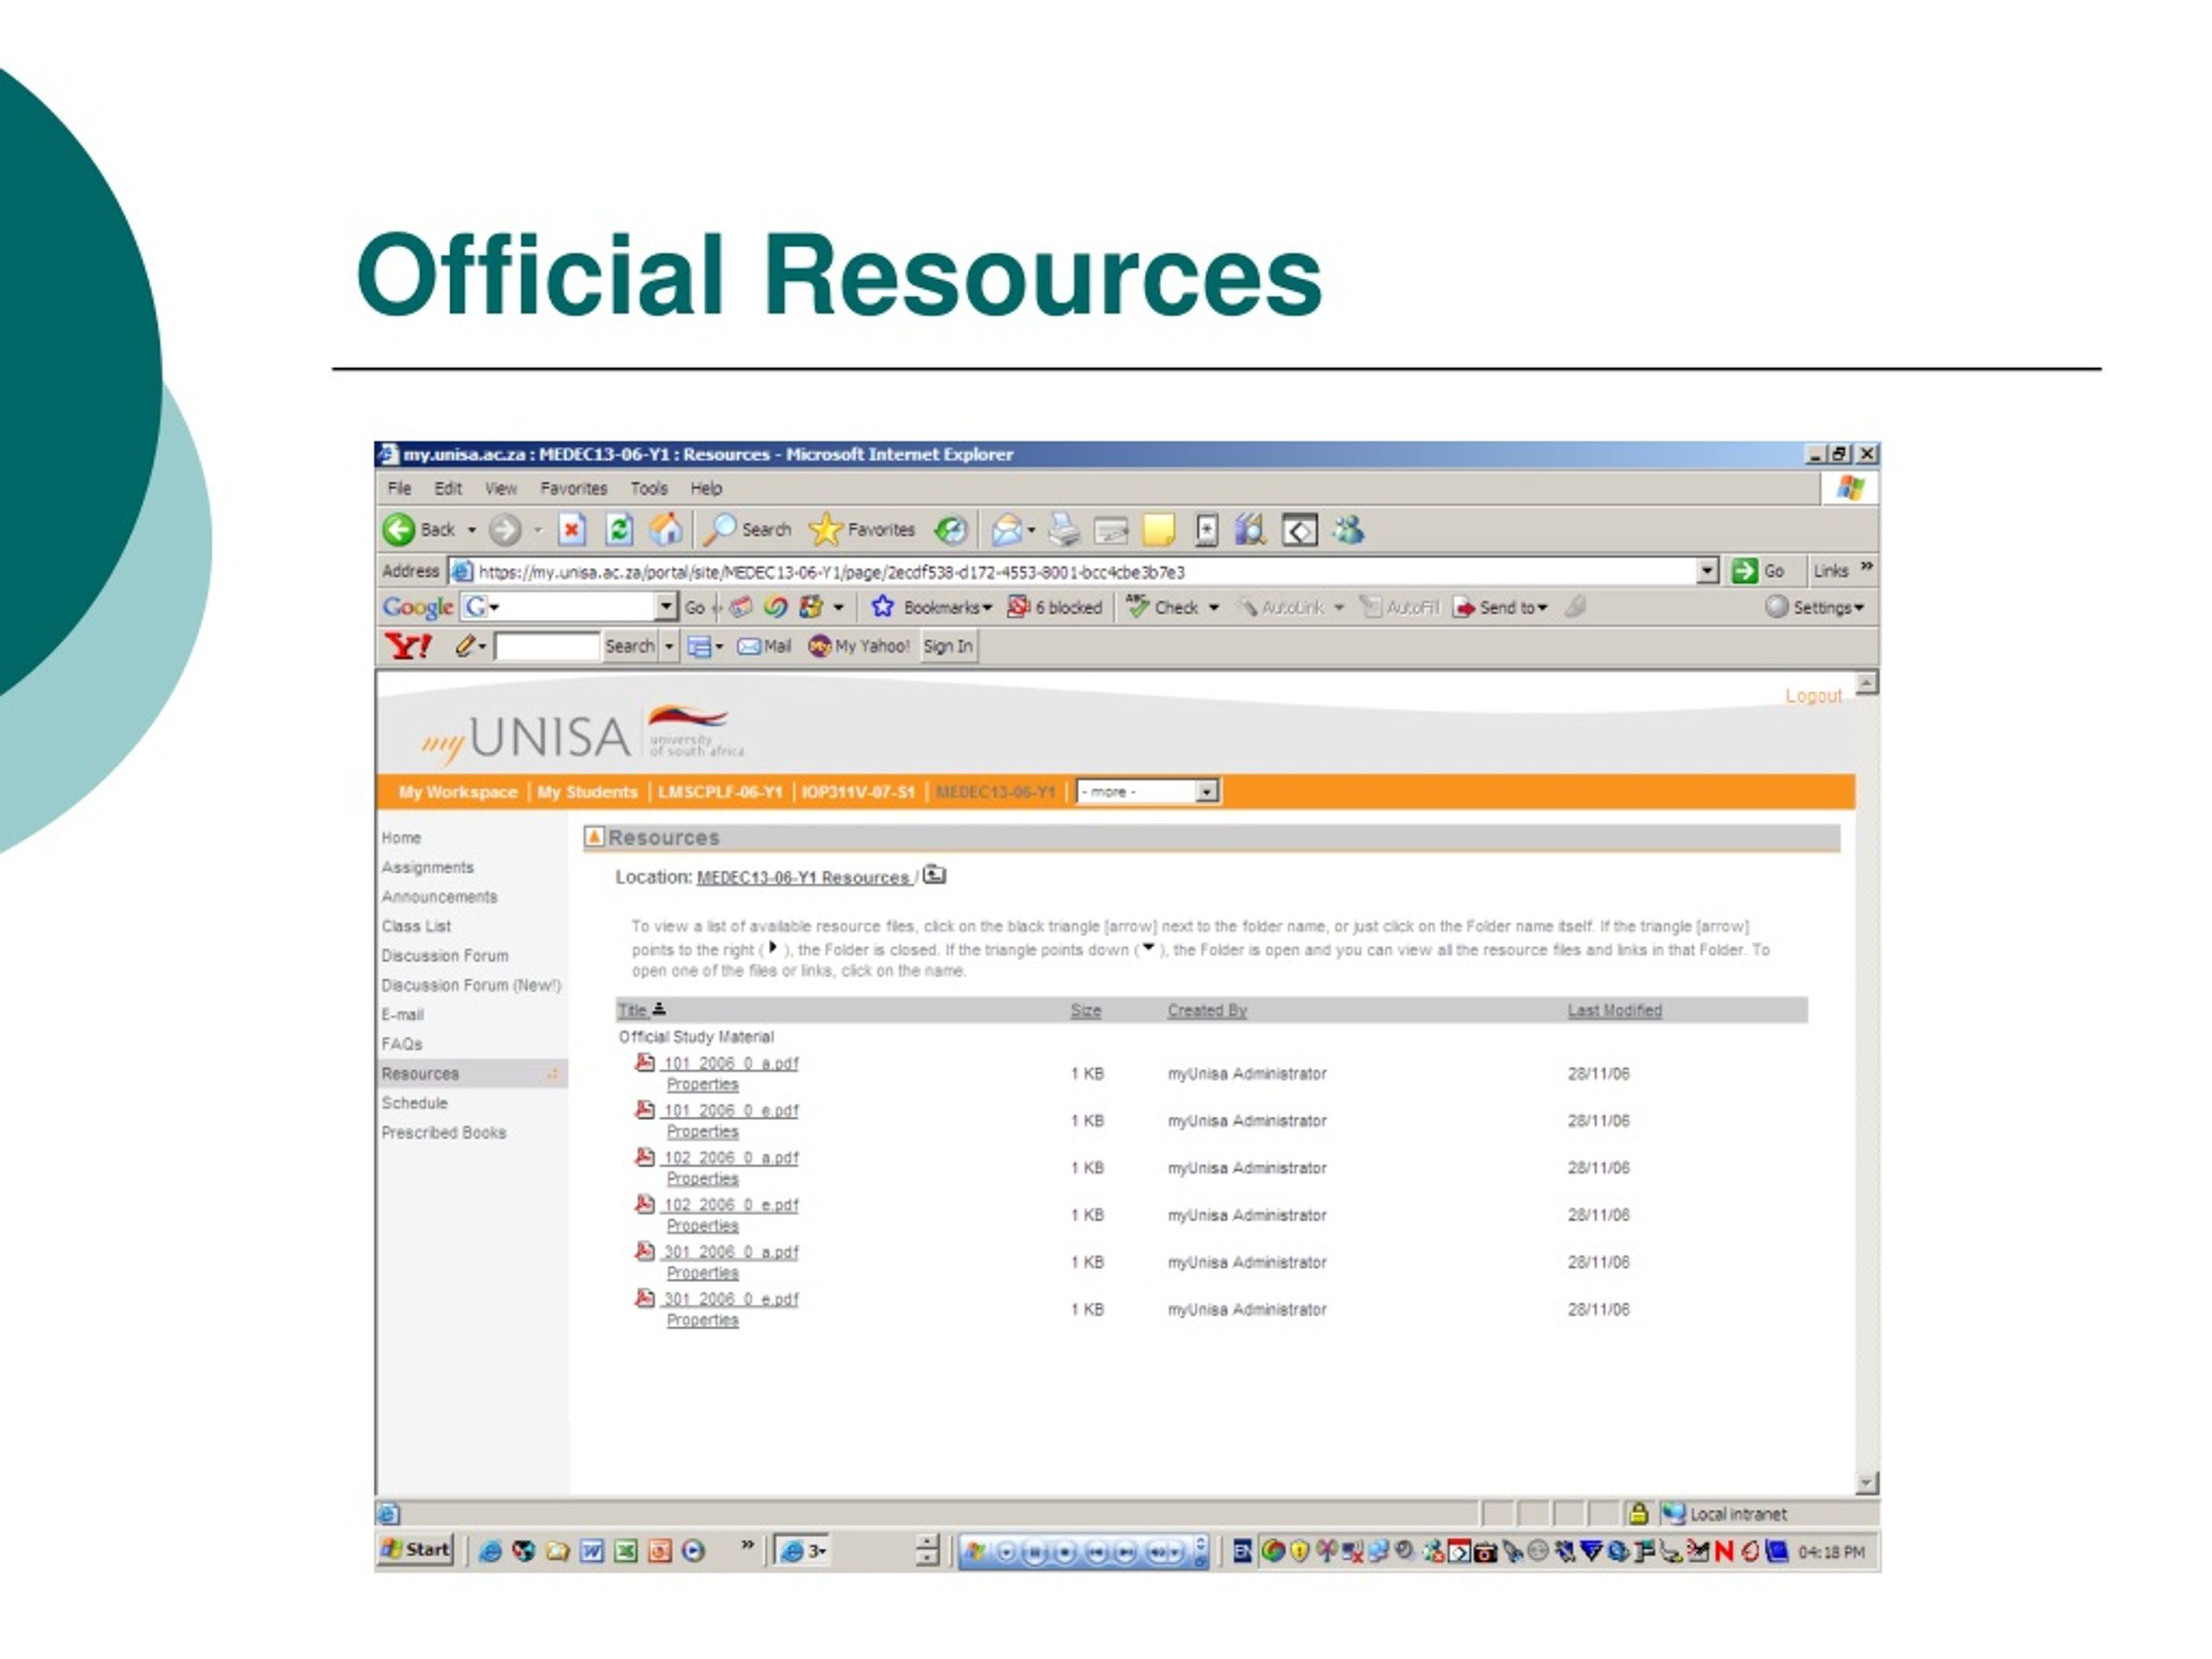Click the Refresh page icon
The image size is (2212, 1659).
[620, 529]
